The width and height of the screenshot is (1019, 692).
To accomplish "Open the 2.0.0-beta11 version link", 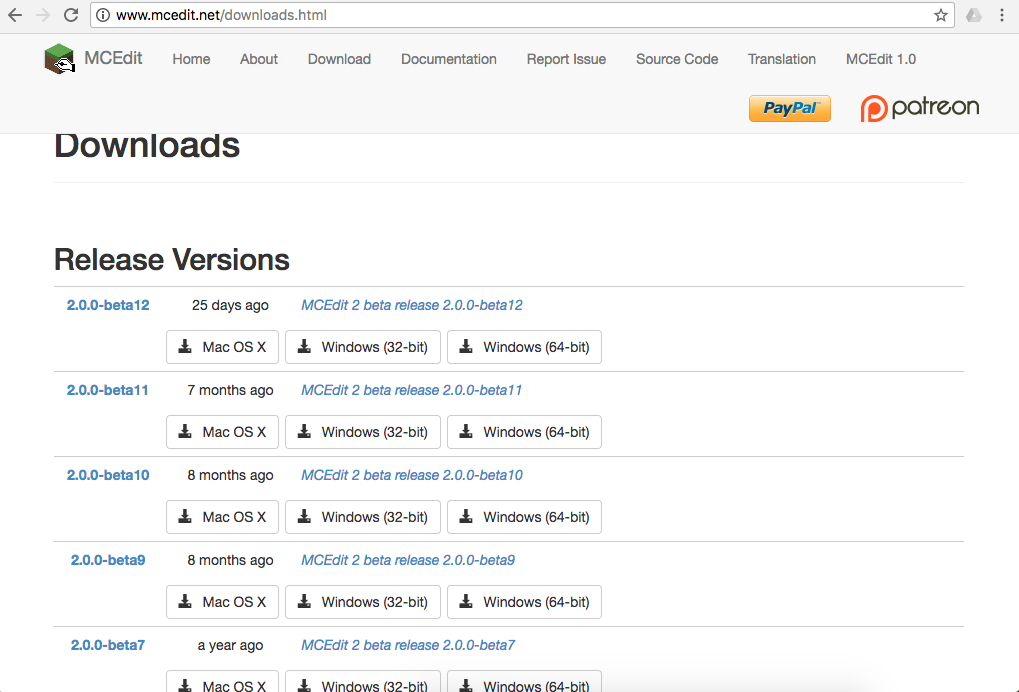I will pos(108,391).
